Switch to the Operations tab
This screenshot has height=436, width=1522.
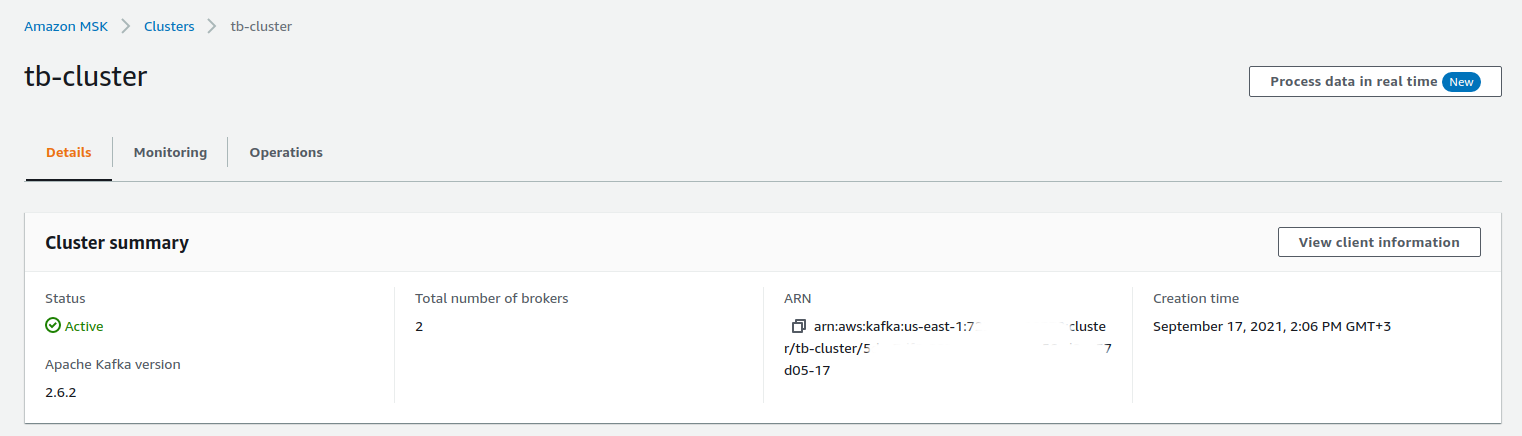point(286,153)
